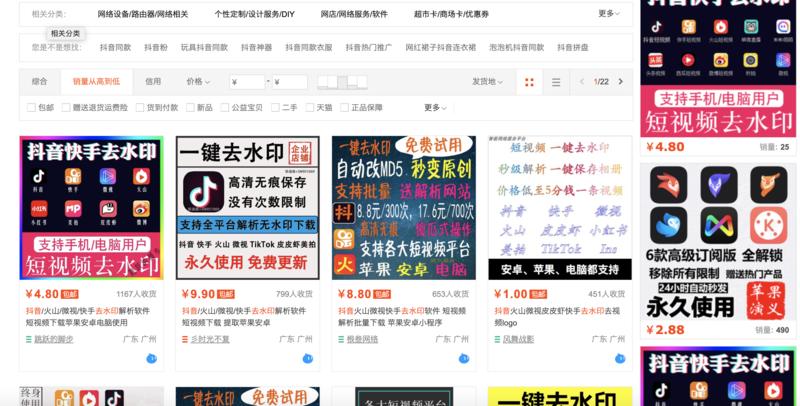Open ¥8.80 自动改MD5 product thumbnail
The height and width of the screenshot is (406, 800).
click(404, 208)
